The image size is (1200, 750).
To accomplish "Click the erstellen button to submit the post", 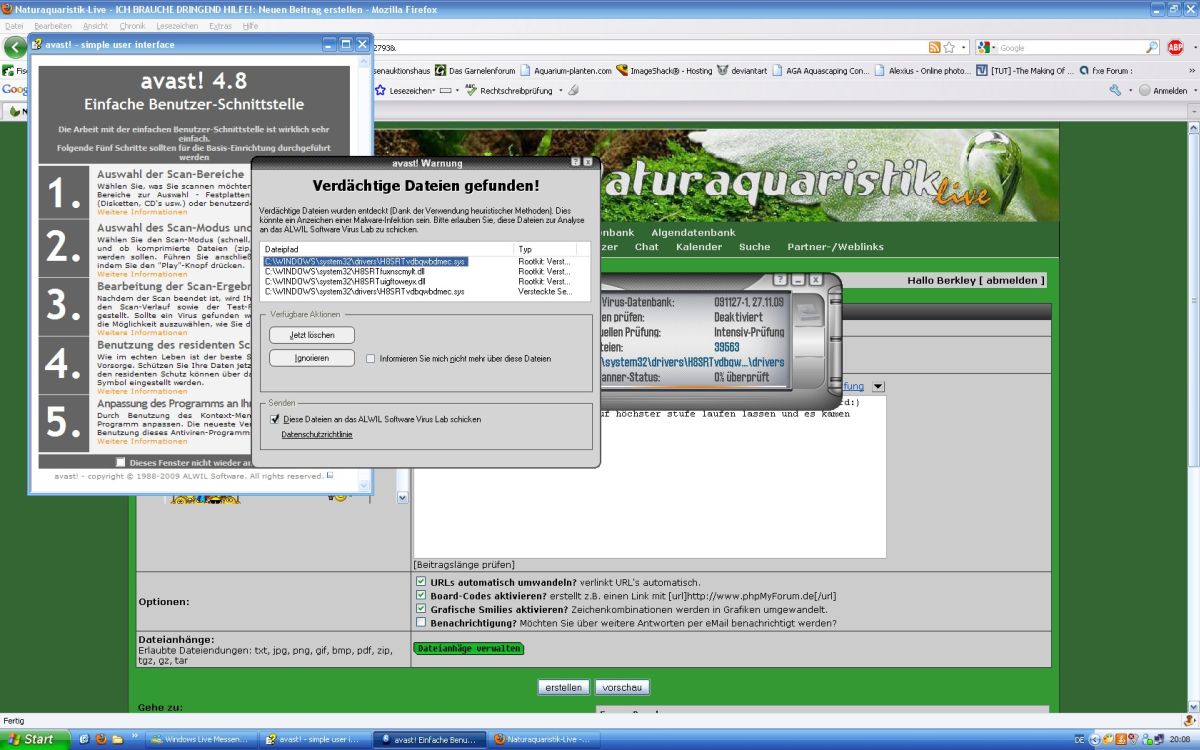I will 564,687.
